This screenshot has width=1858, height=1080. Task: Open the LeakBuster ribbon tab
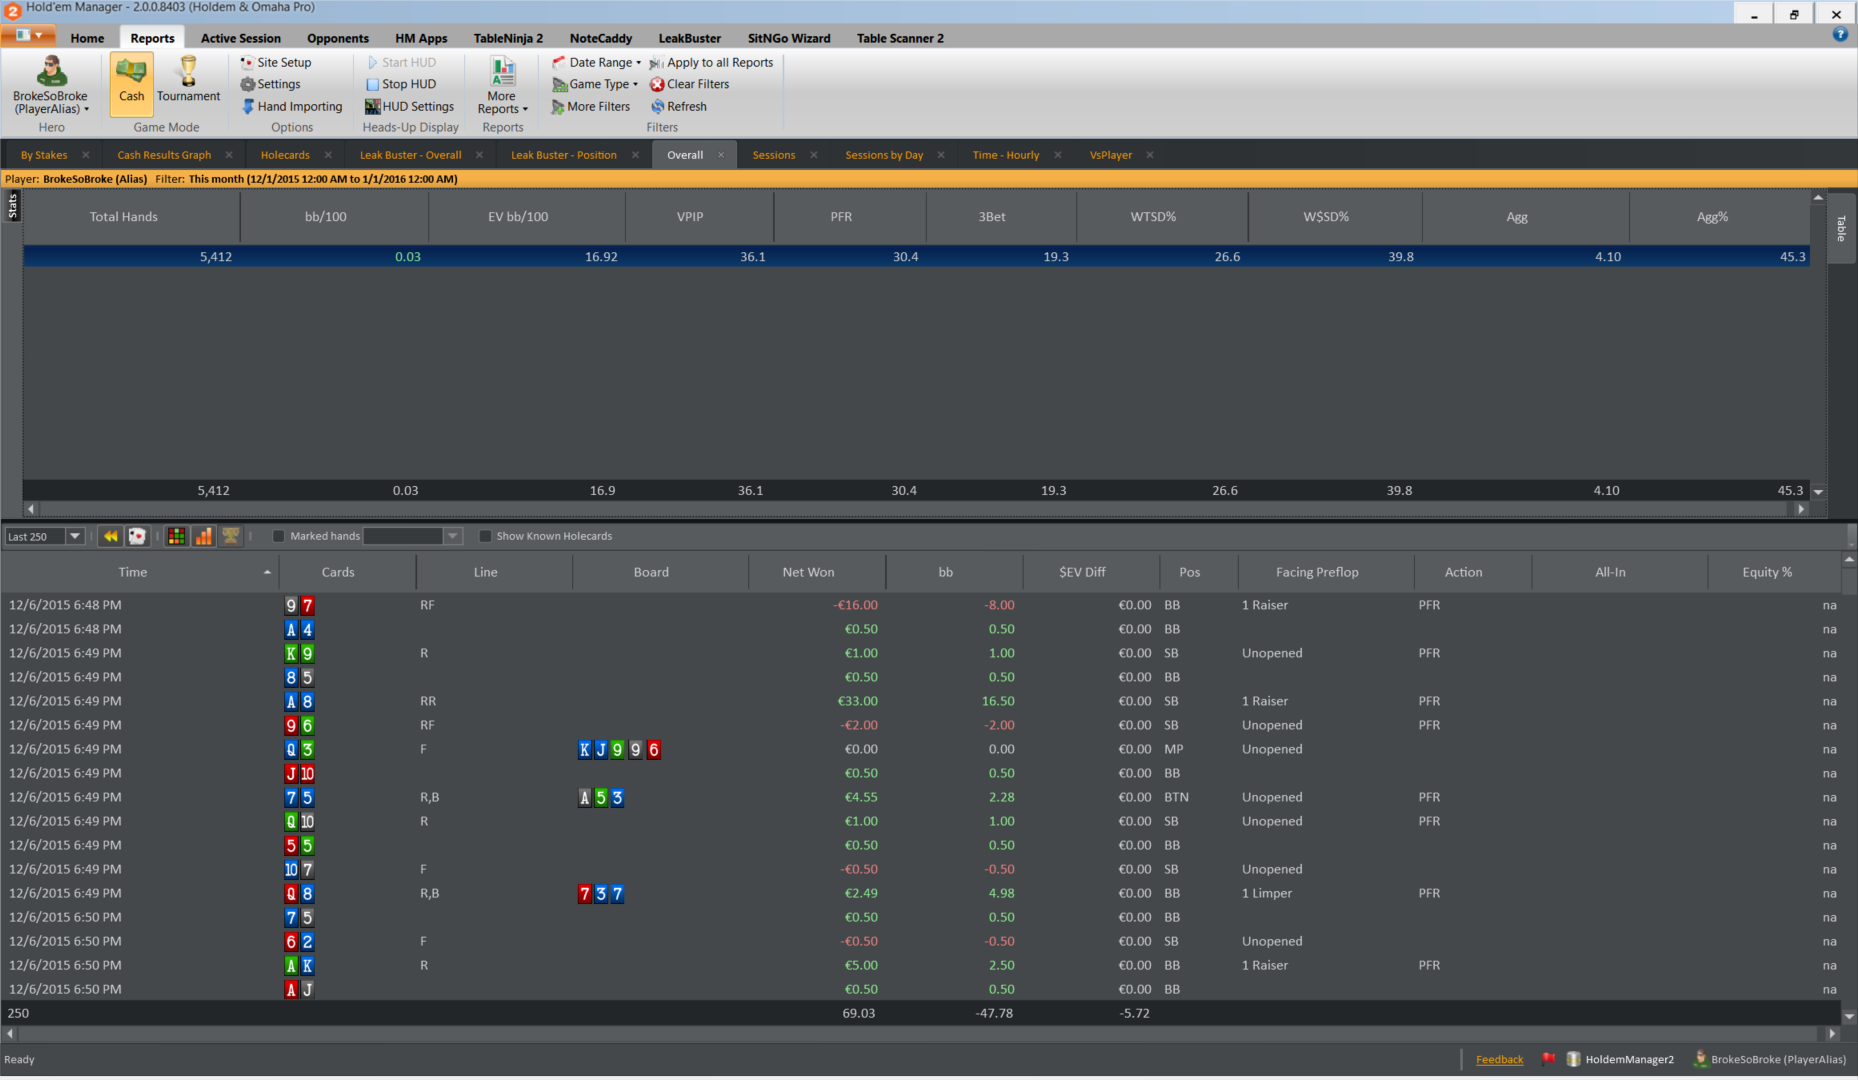click(690, 38)
